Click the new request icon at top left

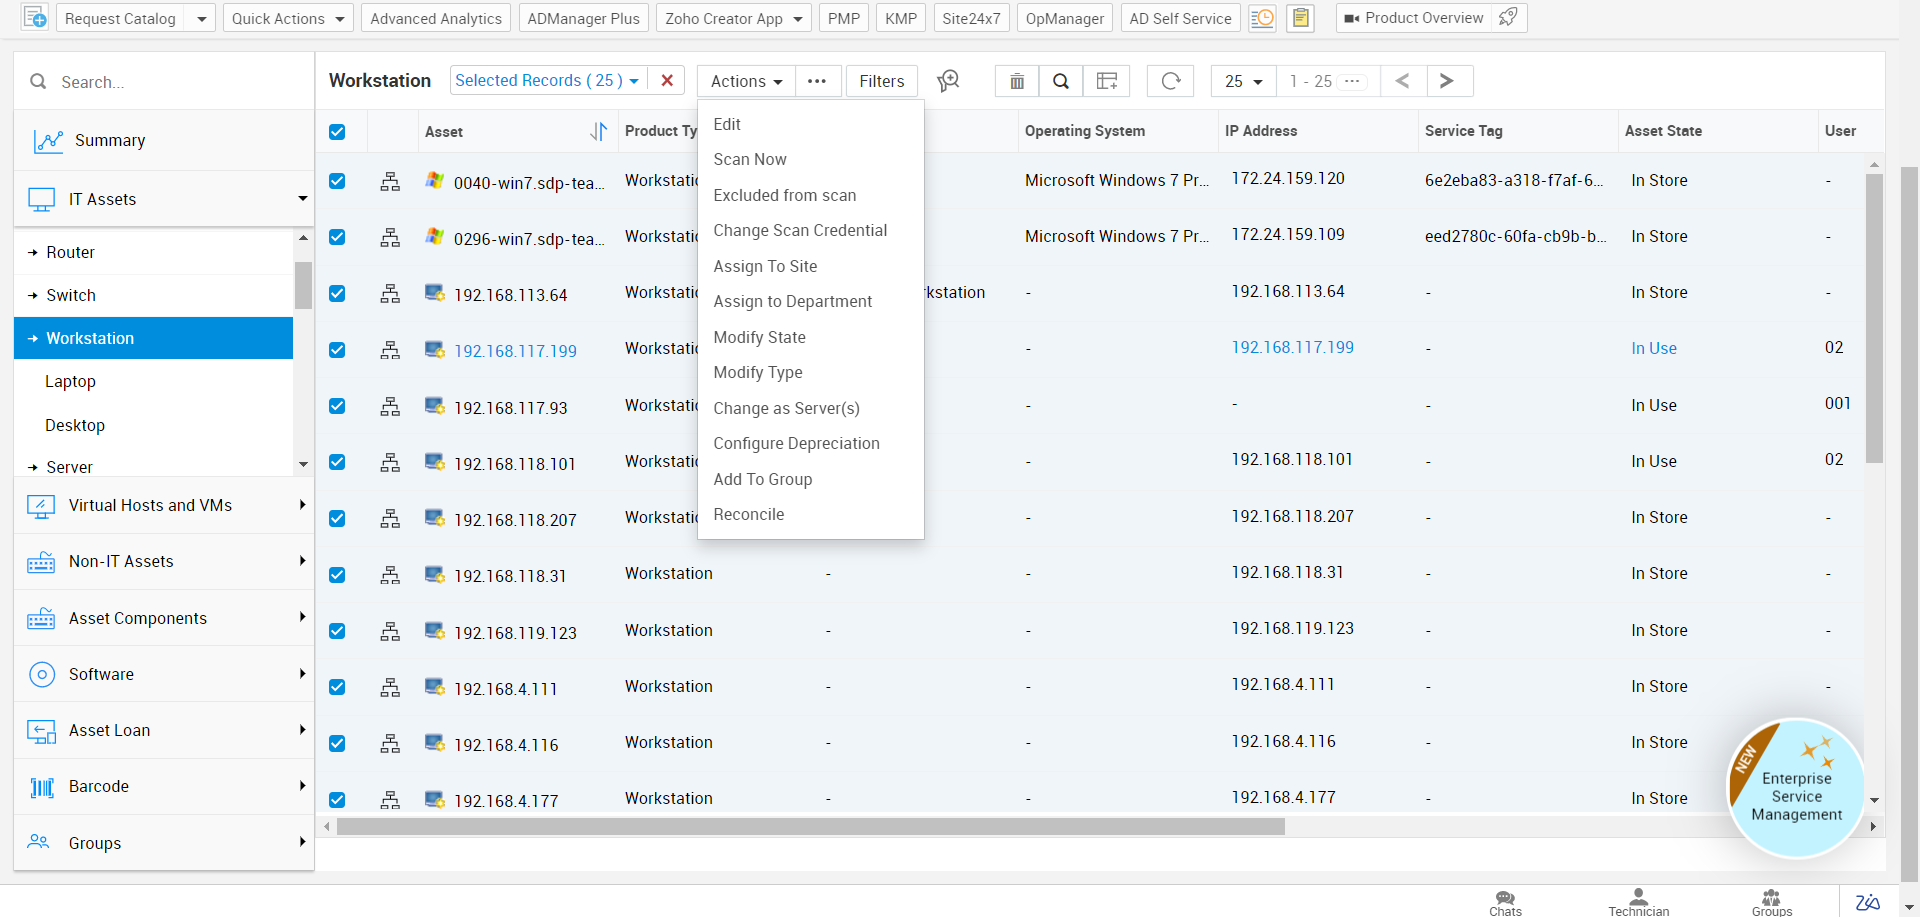coord(35,17)
